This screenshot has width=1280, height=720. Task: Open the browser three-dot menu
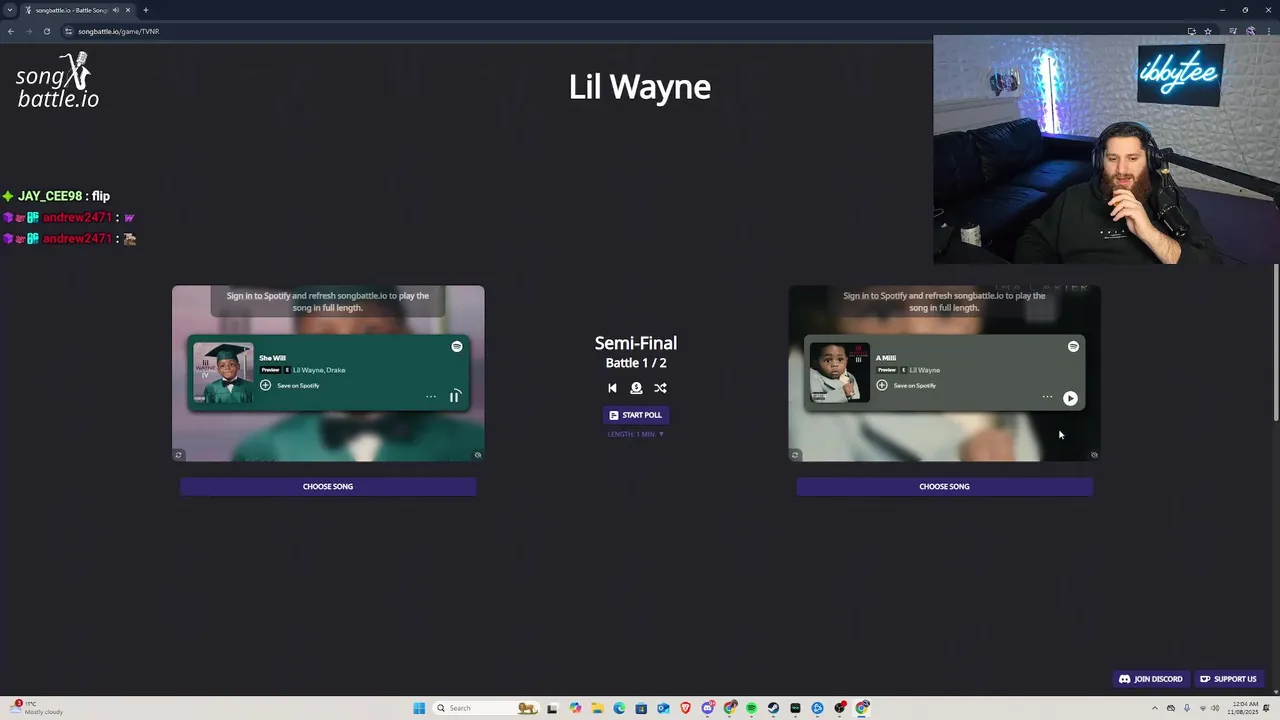(x=1267, y=31)
